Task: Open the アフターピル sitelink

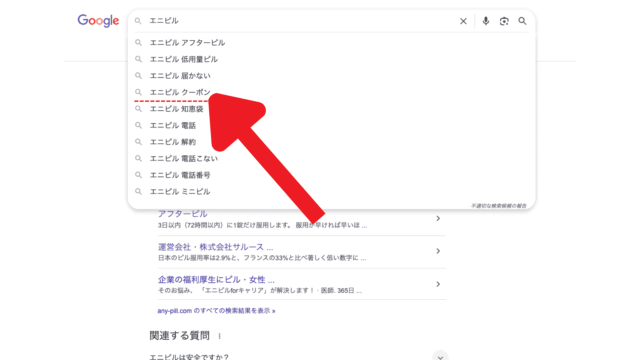Action: (x=182, y=213)
